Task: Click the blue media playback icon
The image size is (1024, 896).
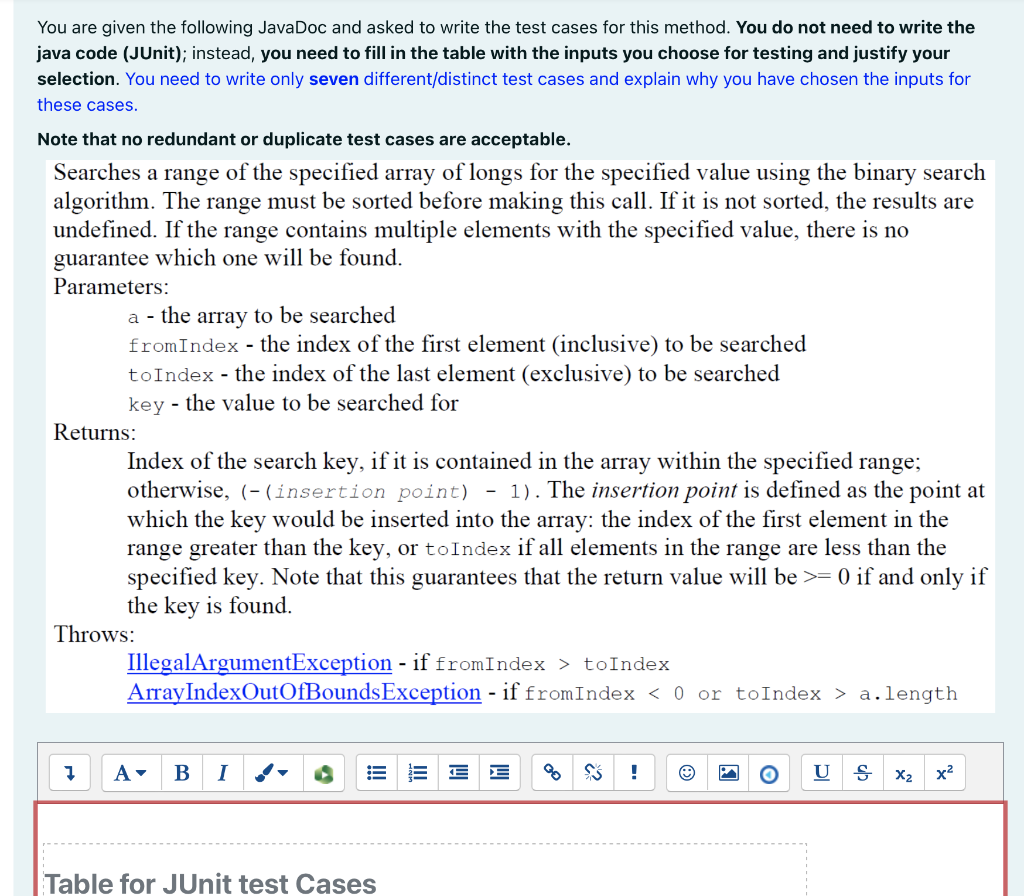Action: pyautogui.click(x=769, y=773)
